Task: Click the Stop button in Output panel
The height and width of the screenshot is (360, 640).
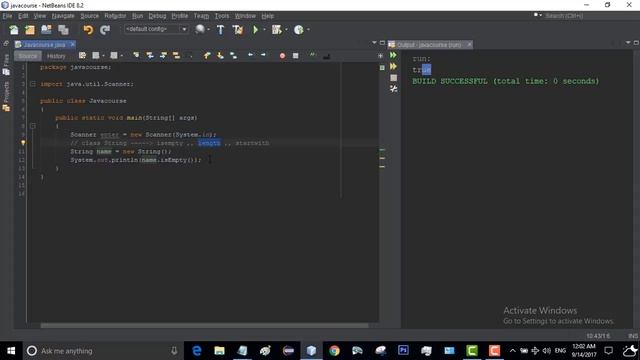Action: [x=393, y=78]
